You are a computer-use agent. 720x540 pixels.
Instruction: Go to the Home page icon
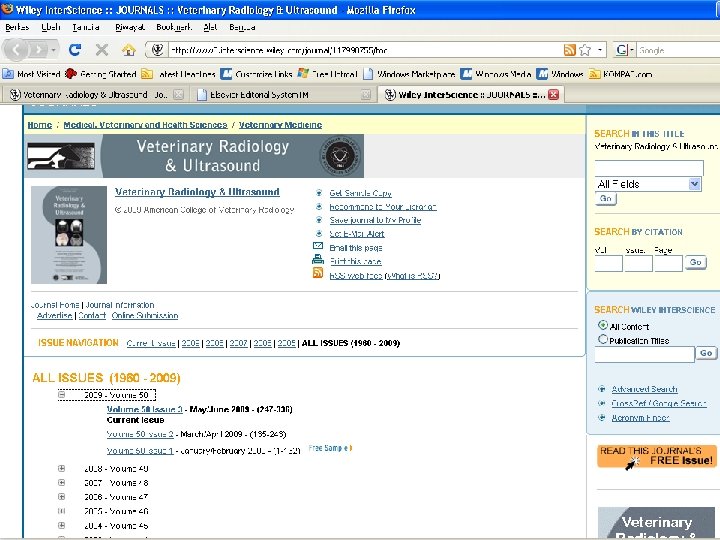click(129, 50)
